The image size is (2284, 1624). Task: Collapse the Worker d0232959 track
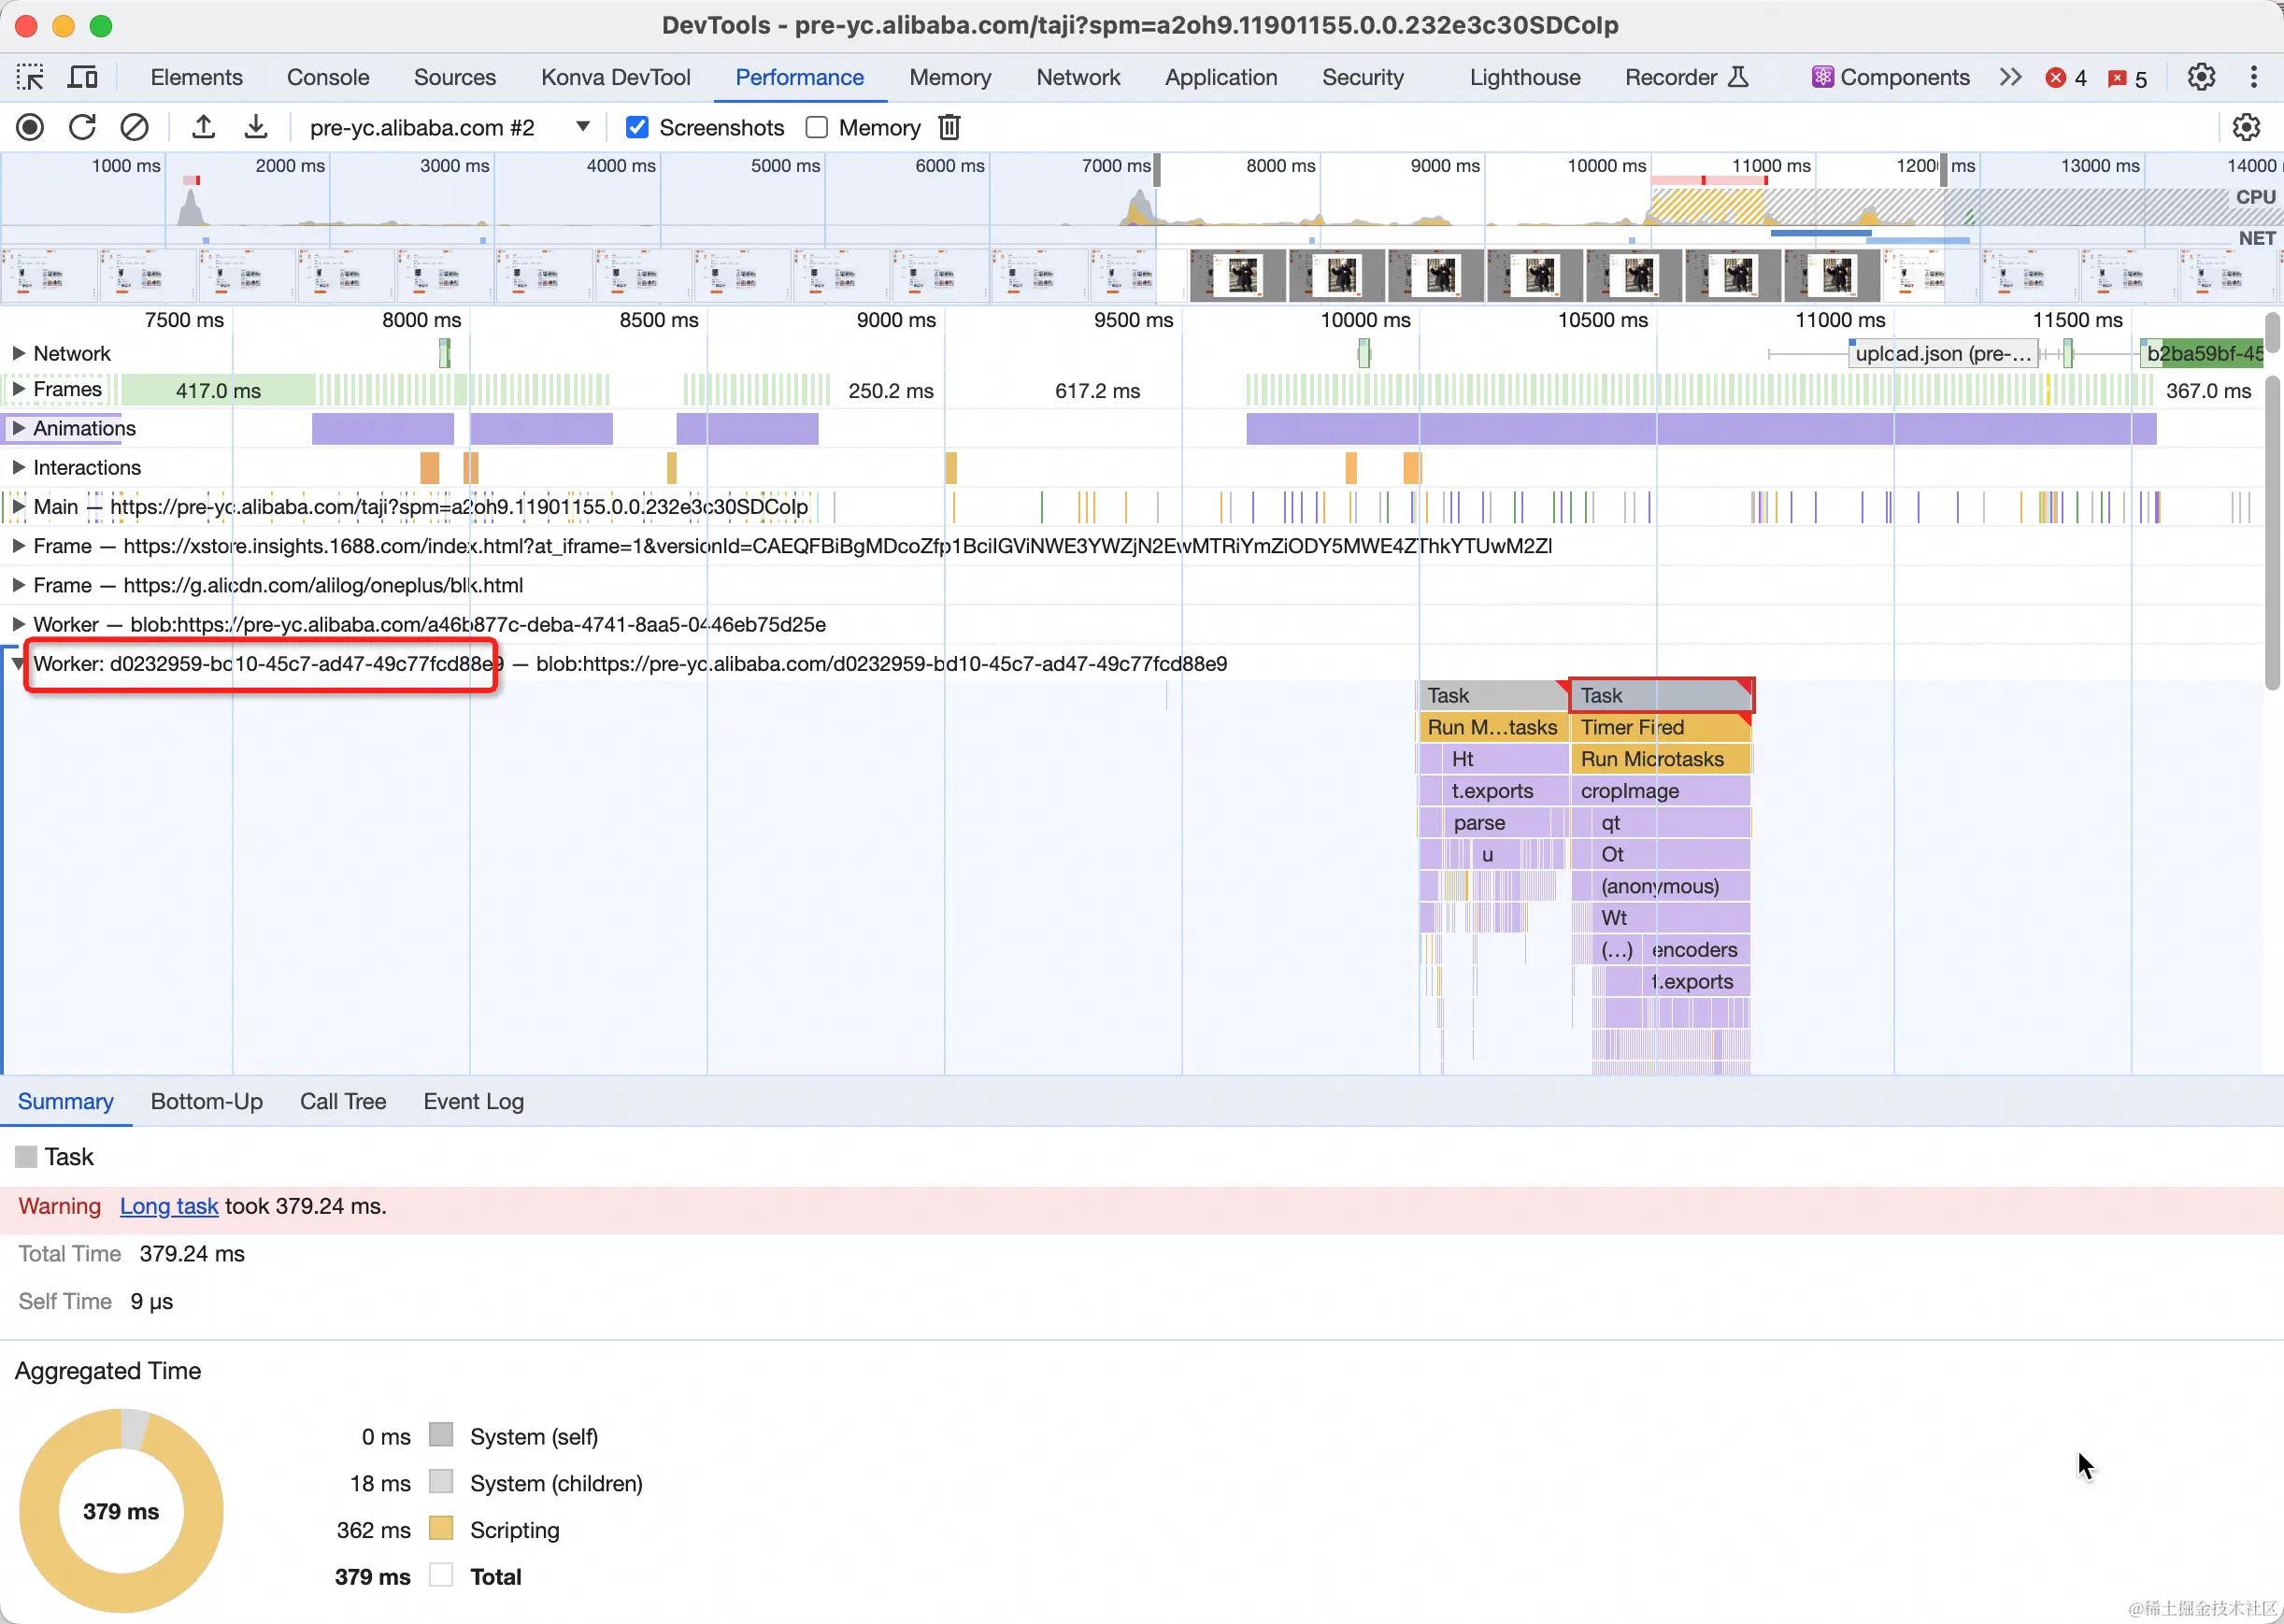point(18,663)
